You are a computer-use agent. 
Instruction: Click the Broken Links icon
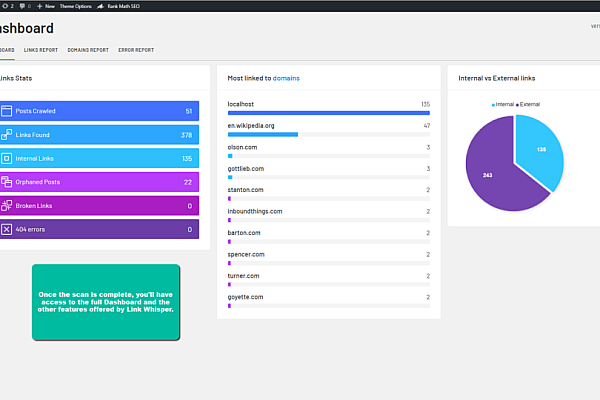point(7,206)
